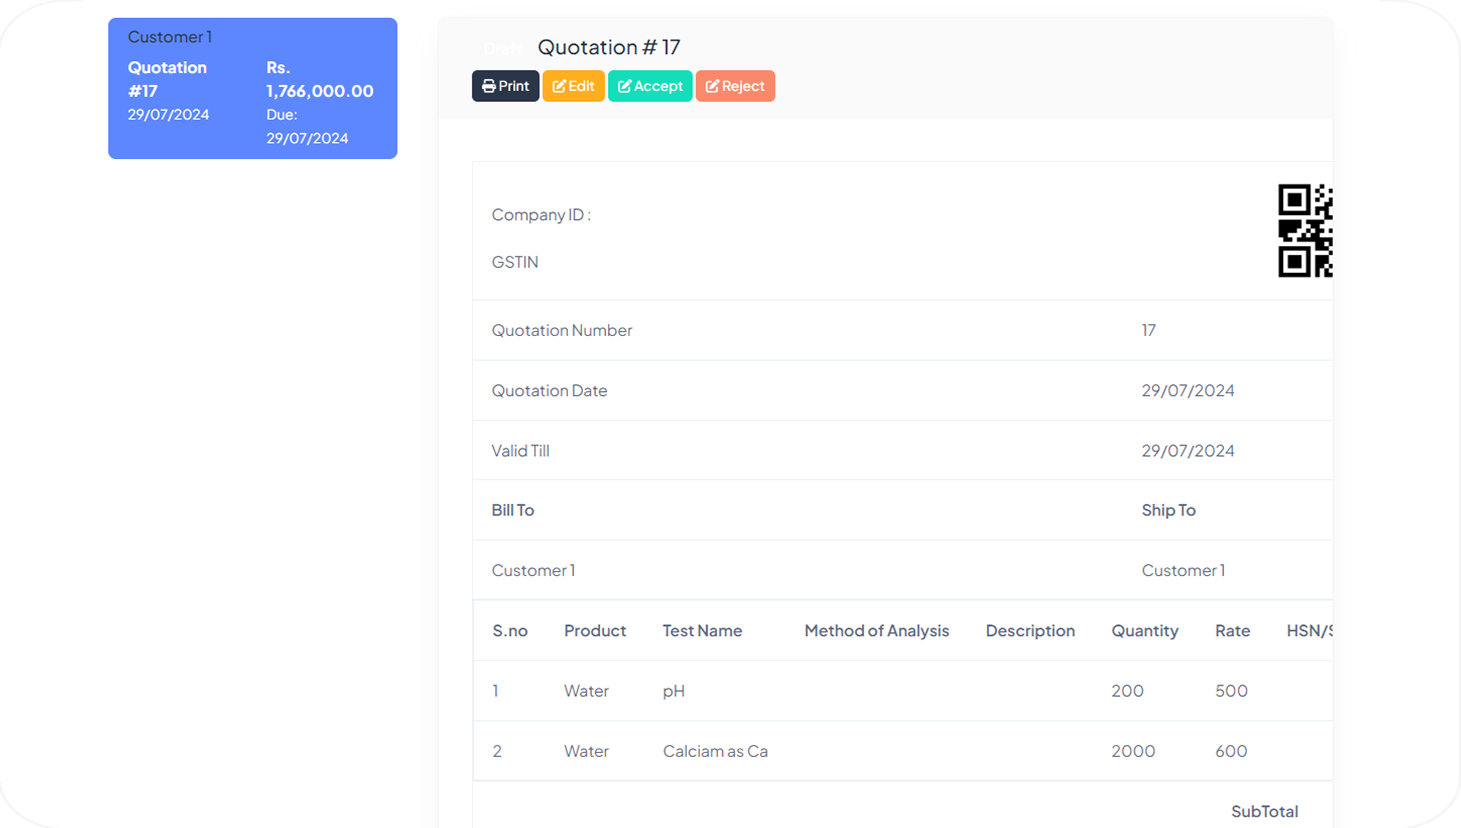Screen dimensions: 1461x828
Task: Click the 'Valid Till' label
Action: (520, 450)
